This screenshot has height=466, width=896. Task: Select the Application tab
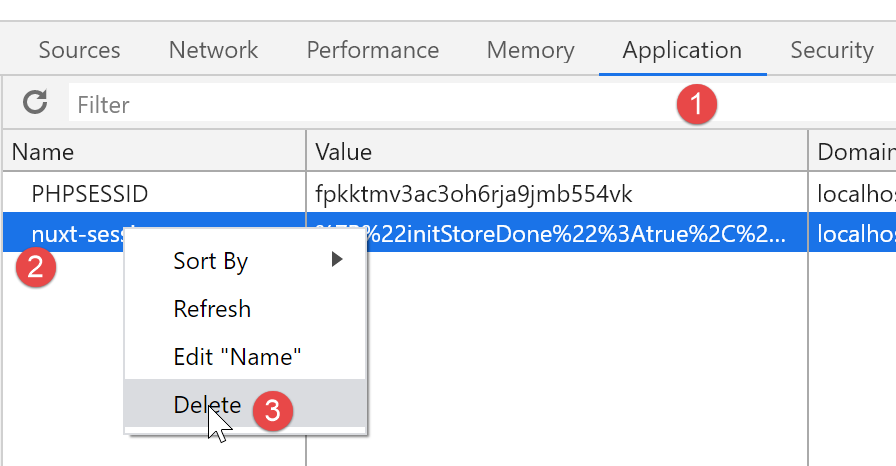tap(682, 50)
